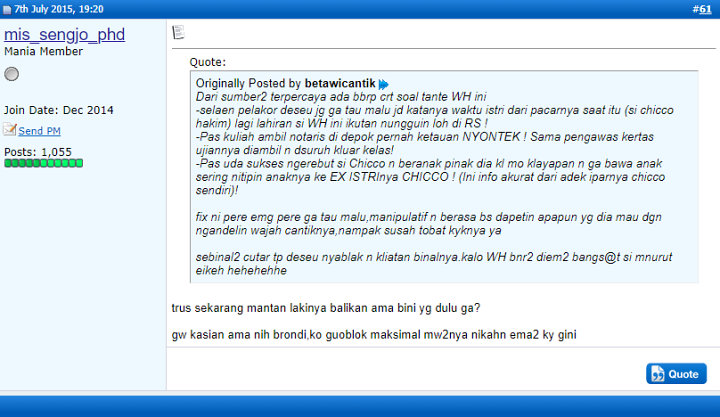Click the '7th July 2015, 19:20' timestamp
720x417 pixels.
click(x=59, y=9)
